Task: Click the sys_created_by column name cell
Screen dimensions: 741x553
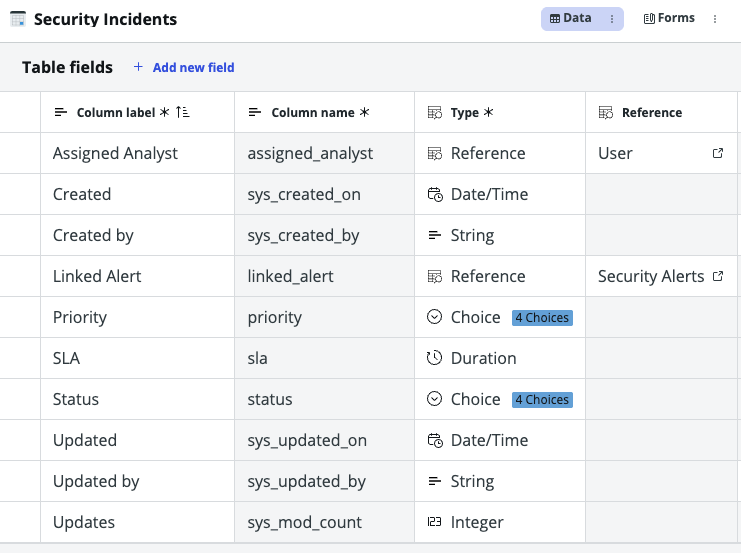Action: tap(325, 235)
